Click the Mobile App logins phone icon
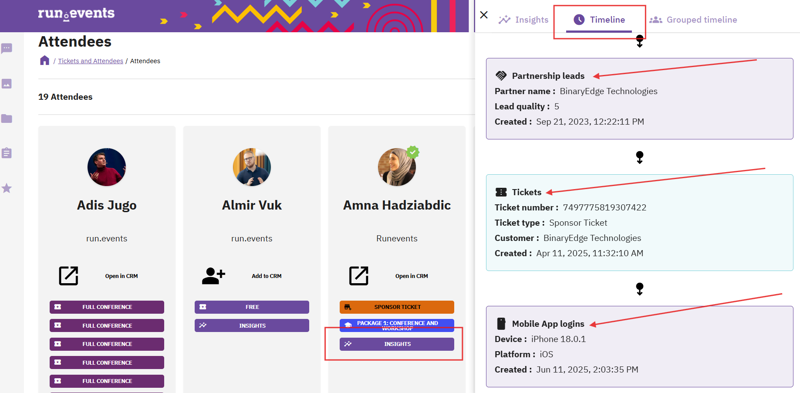Viewport: 800px width, 393px height. coord(501,324)
